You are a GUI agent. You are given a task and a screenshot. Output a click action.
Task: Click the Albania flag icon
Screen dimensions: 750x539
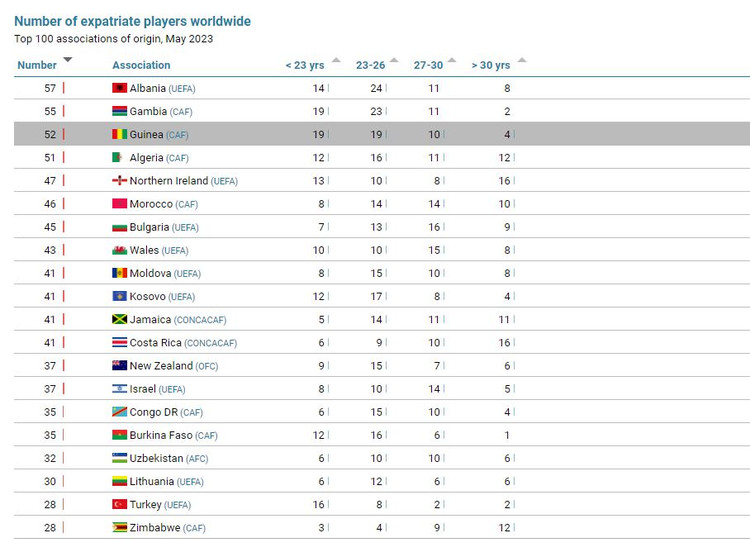[119, 88]
